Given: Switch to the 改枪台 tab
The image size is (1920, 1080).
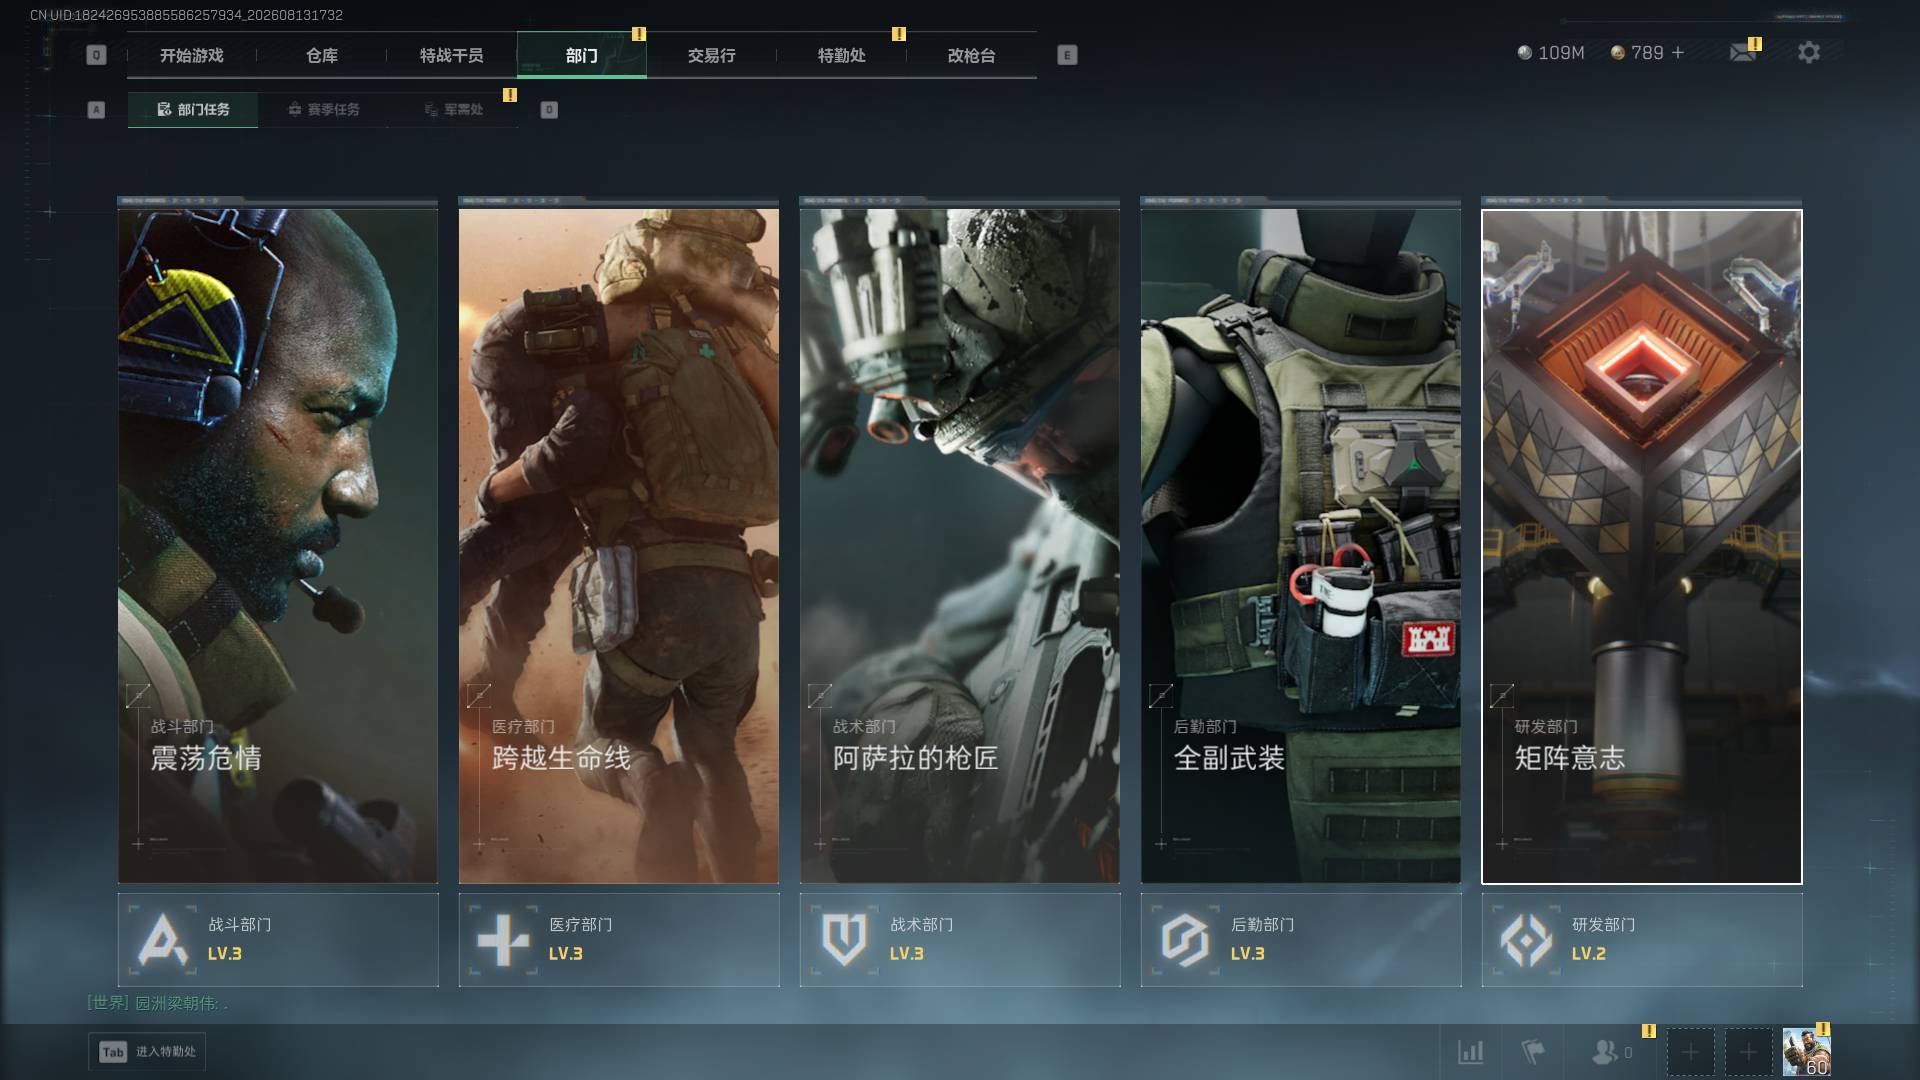Looking at the screenshot, I should point(972,55).
